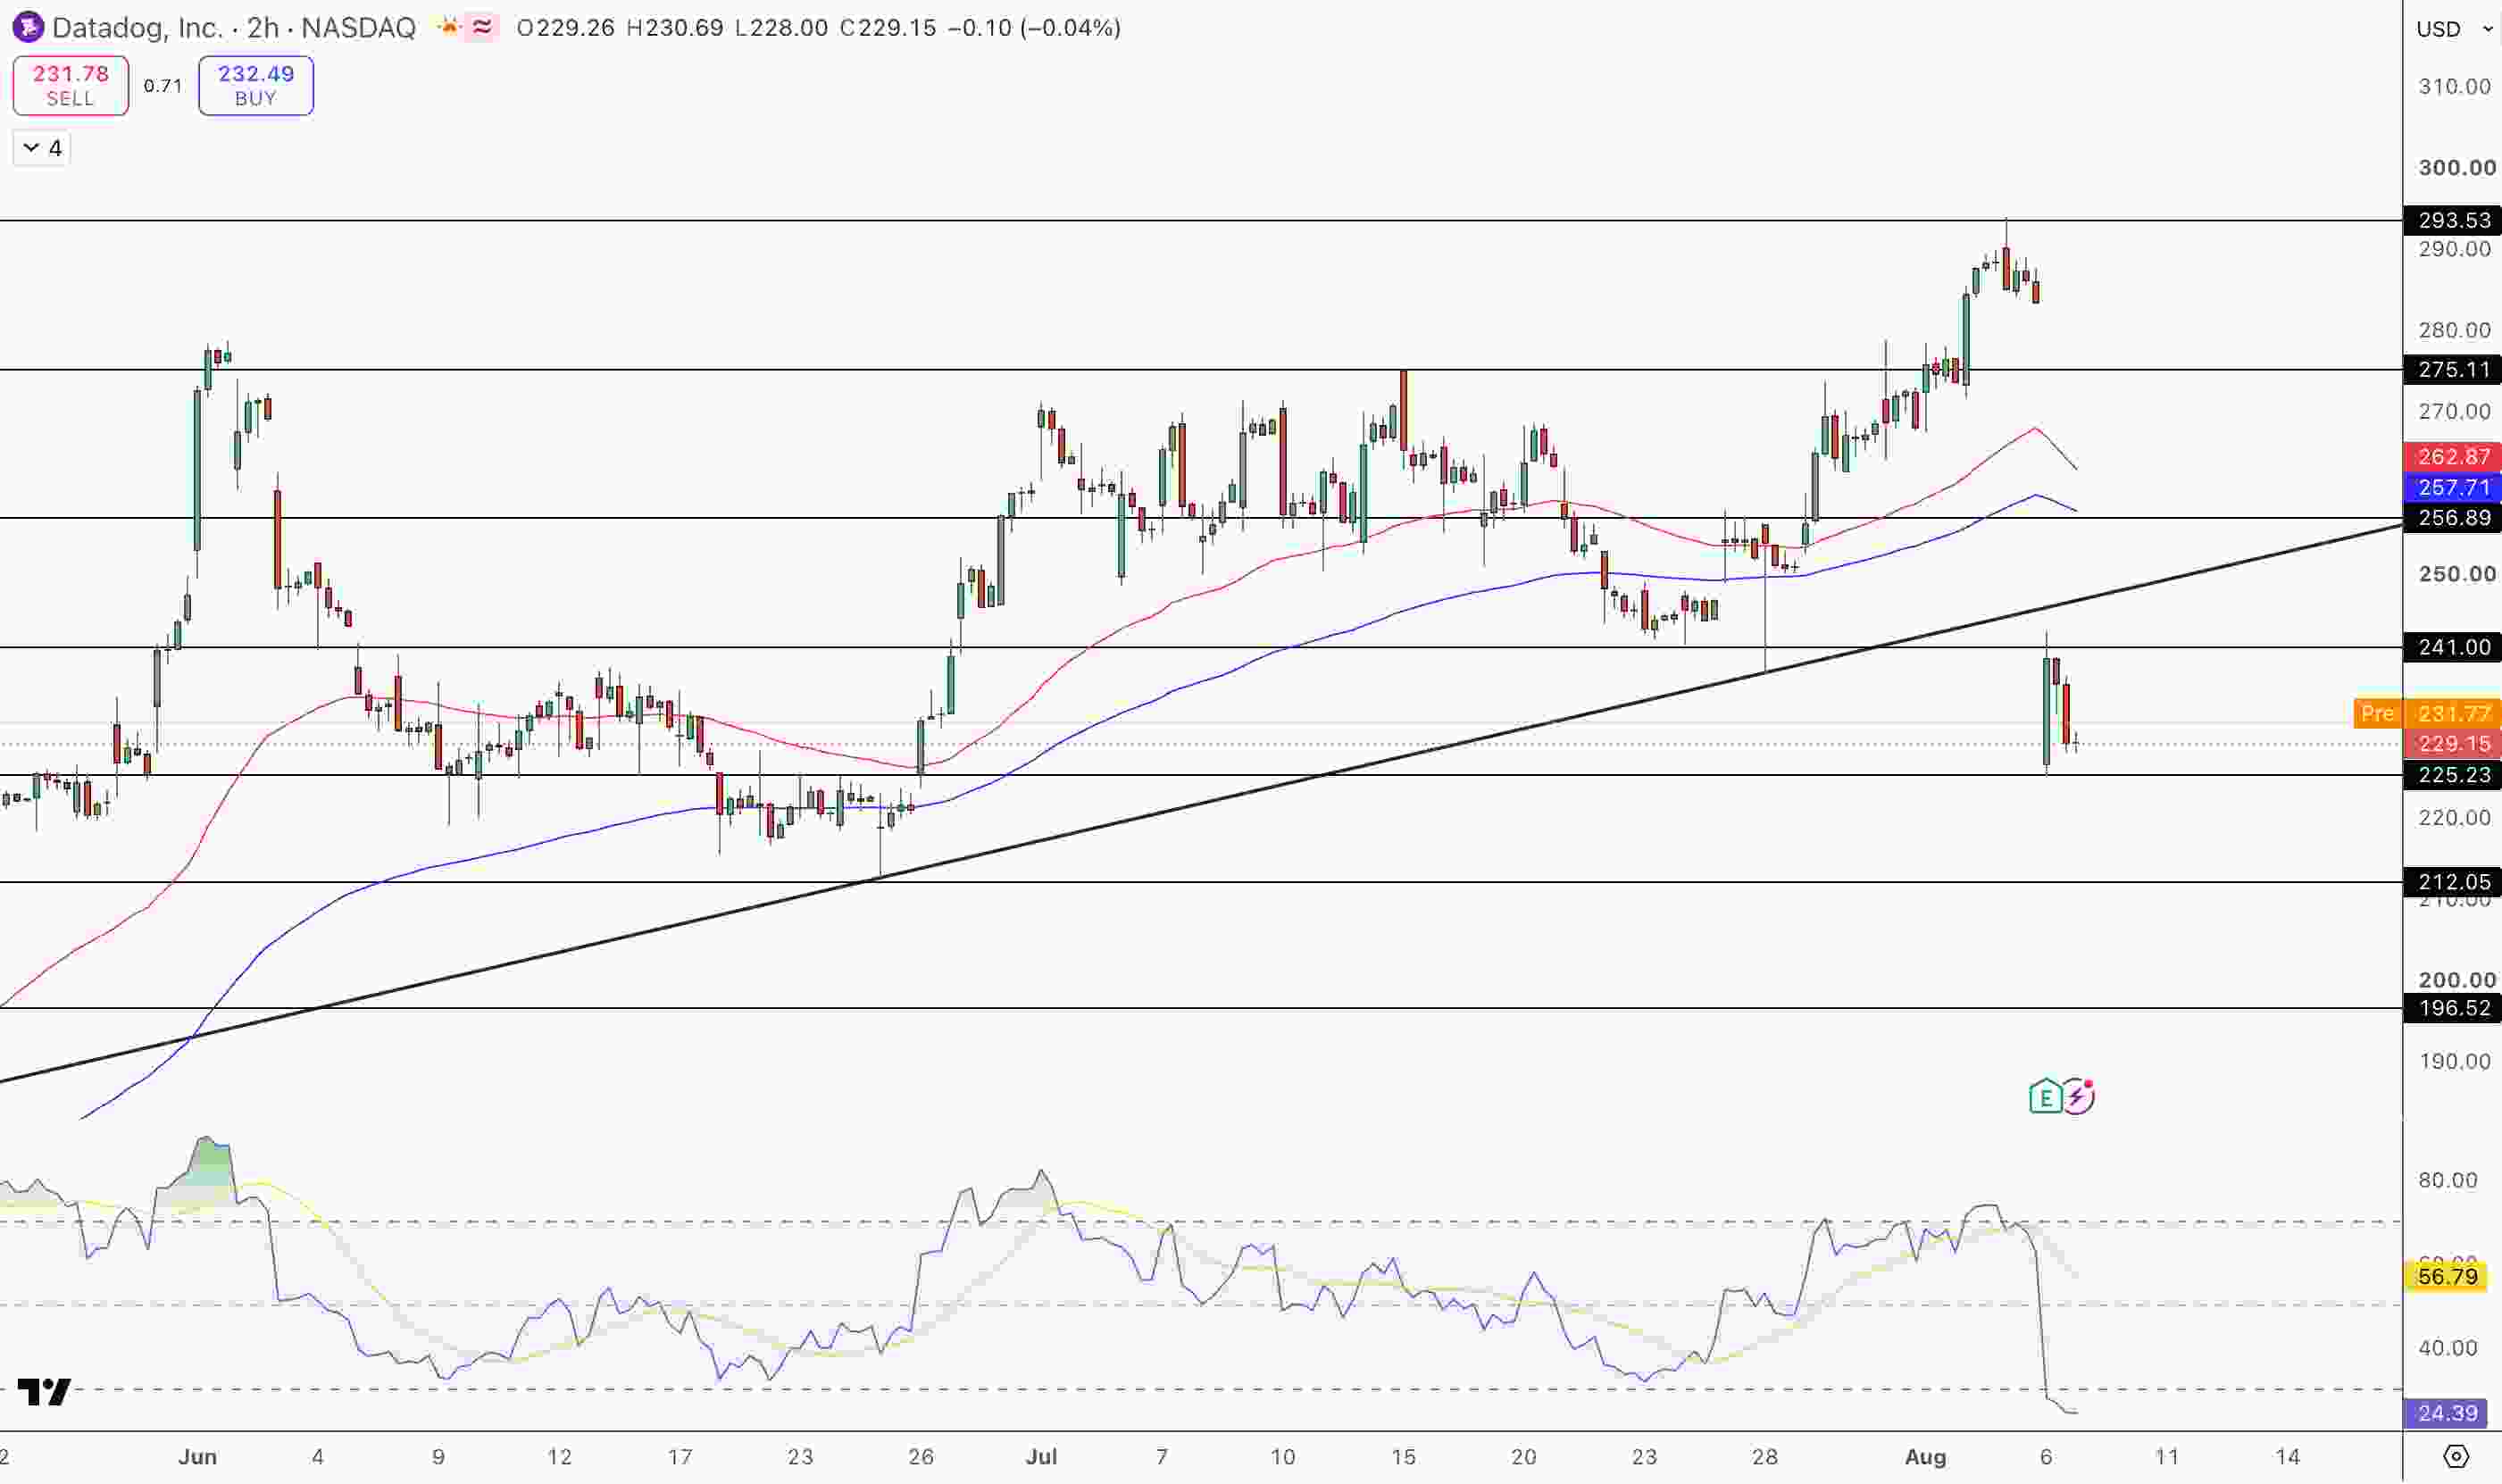The width and height of the screenshot is (2502, 1484).
Task: Click the Datadog company logo icon
Action: pos(27,27)
